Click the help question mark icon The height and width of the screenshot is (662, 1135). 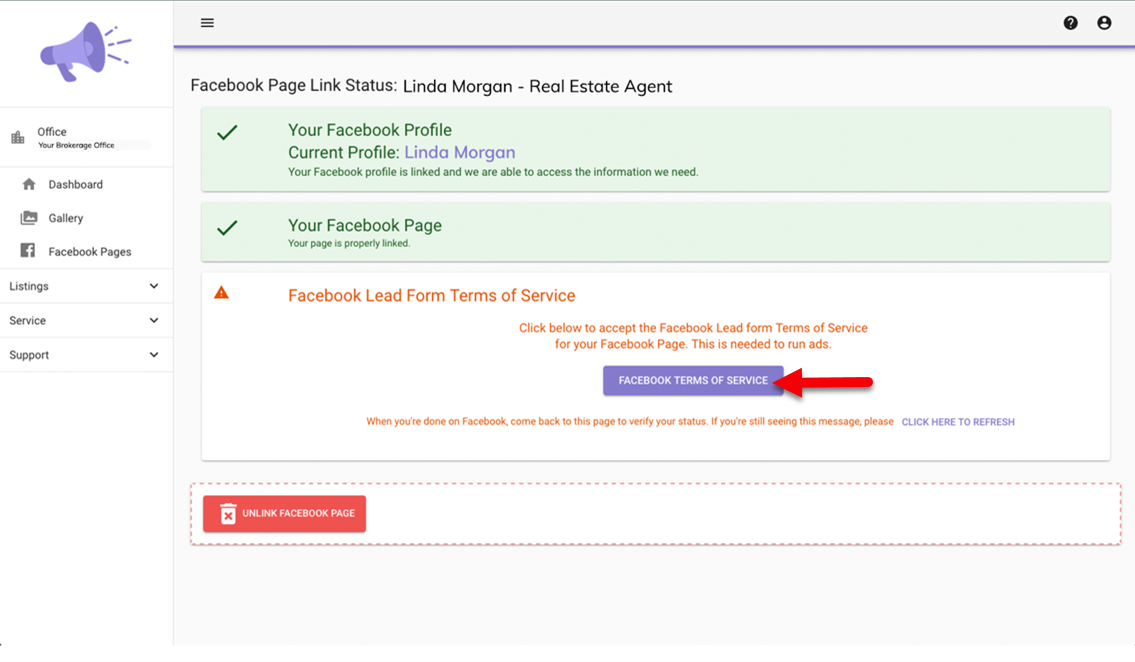point(1070,23)
